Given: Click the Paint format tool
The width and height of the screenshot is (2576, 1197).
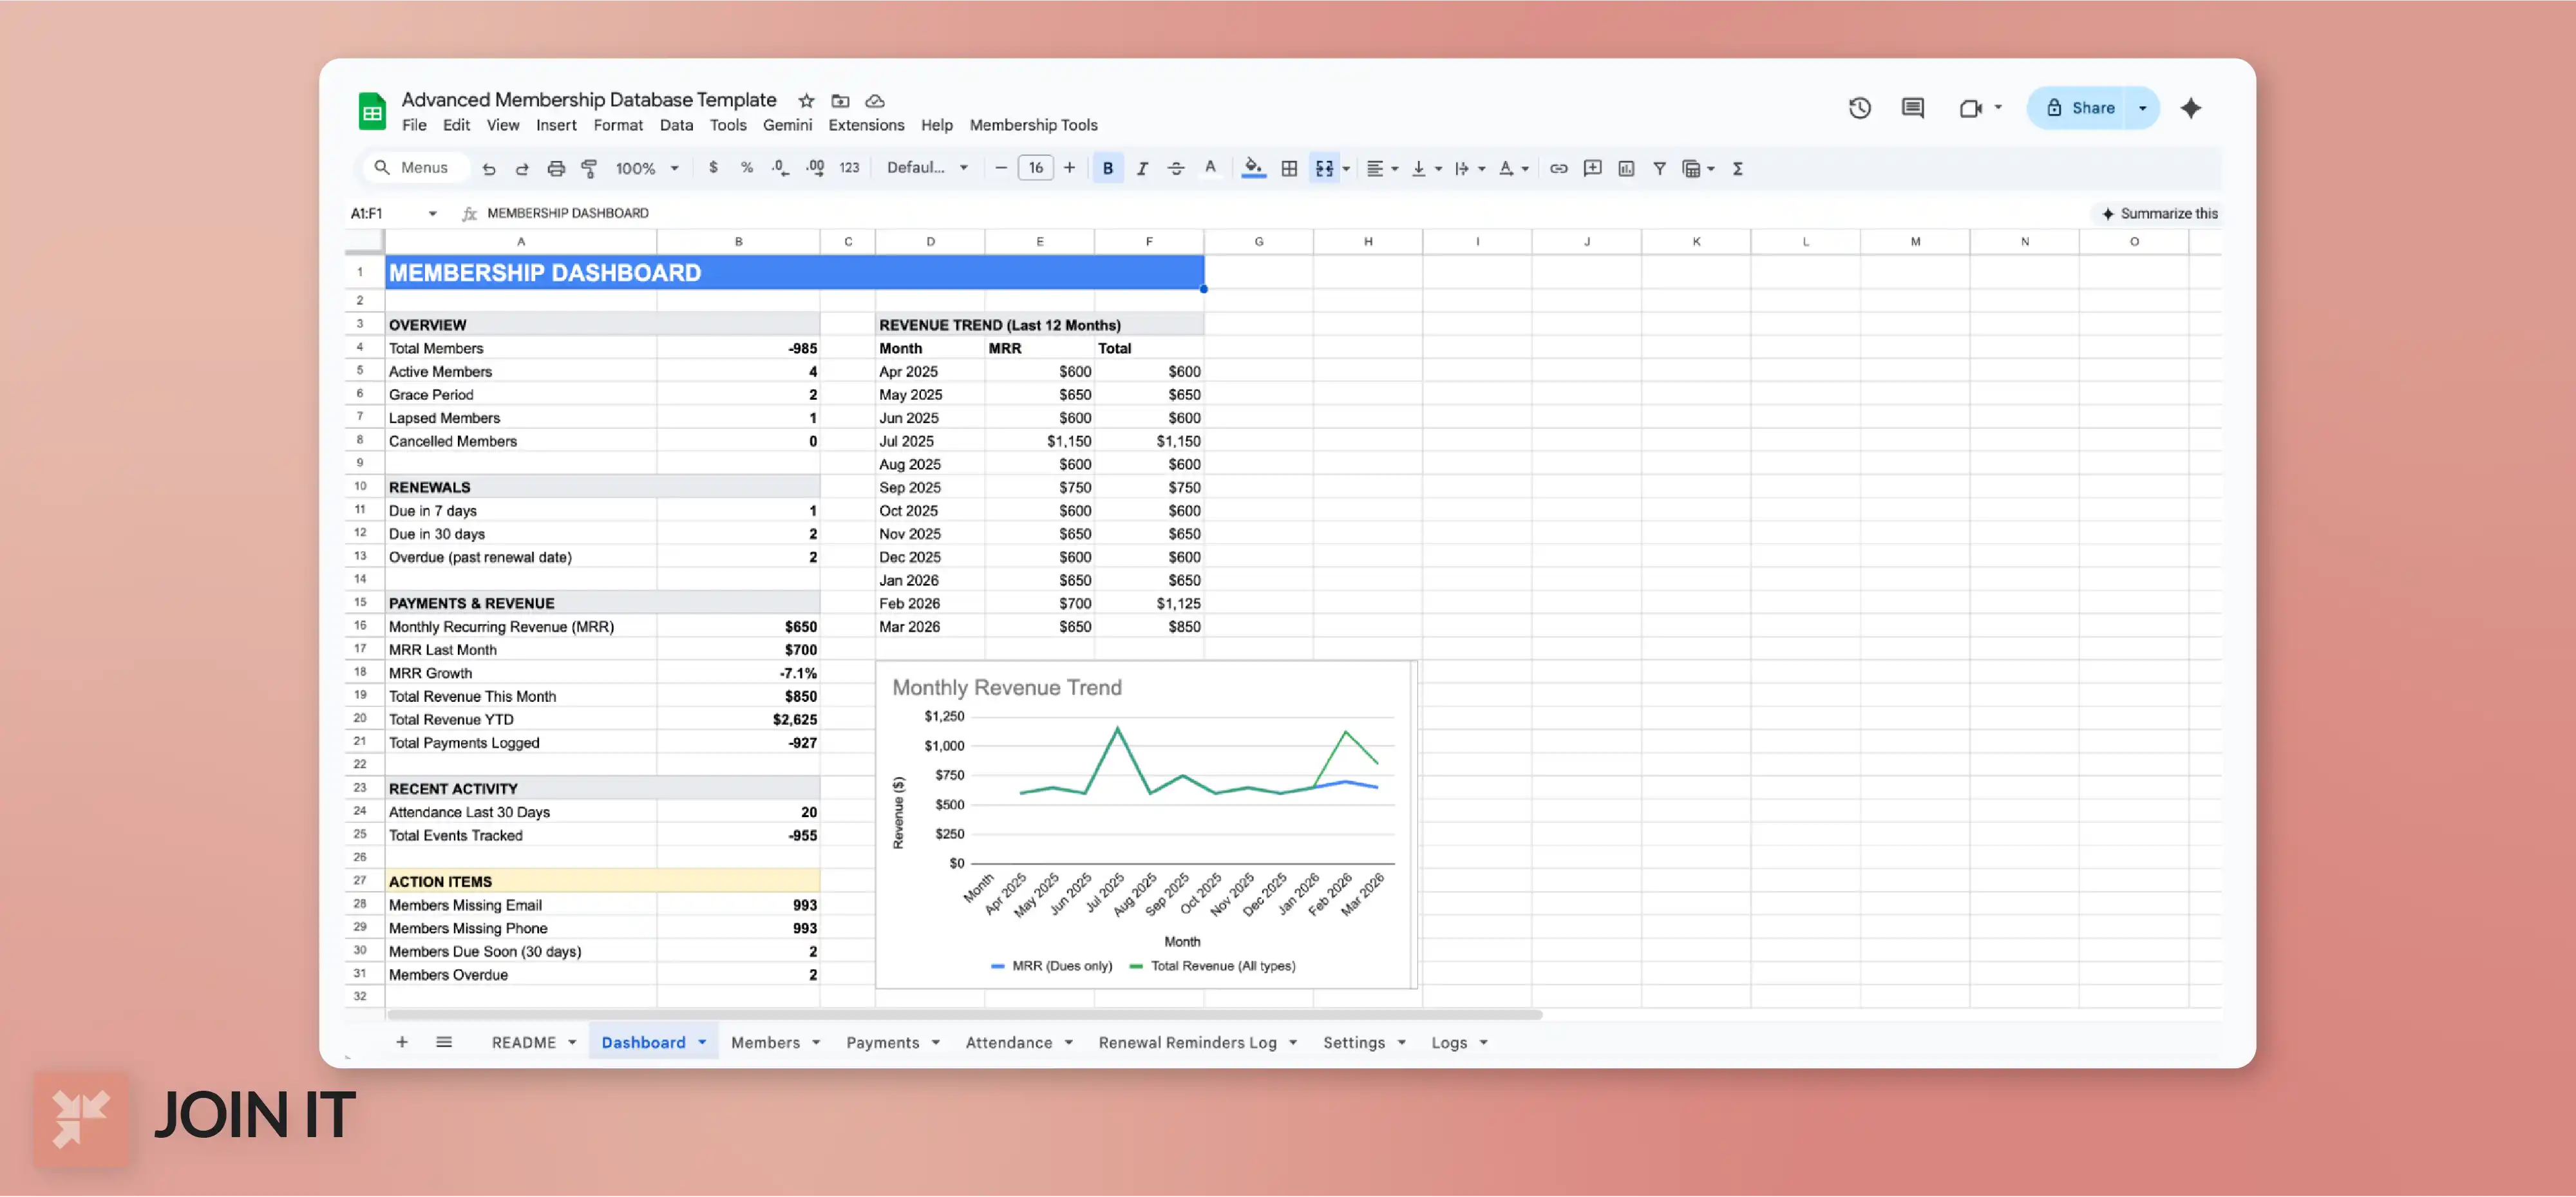Looking at the screenshot, I should [x=590, y=168].
